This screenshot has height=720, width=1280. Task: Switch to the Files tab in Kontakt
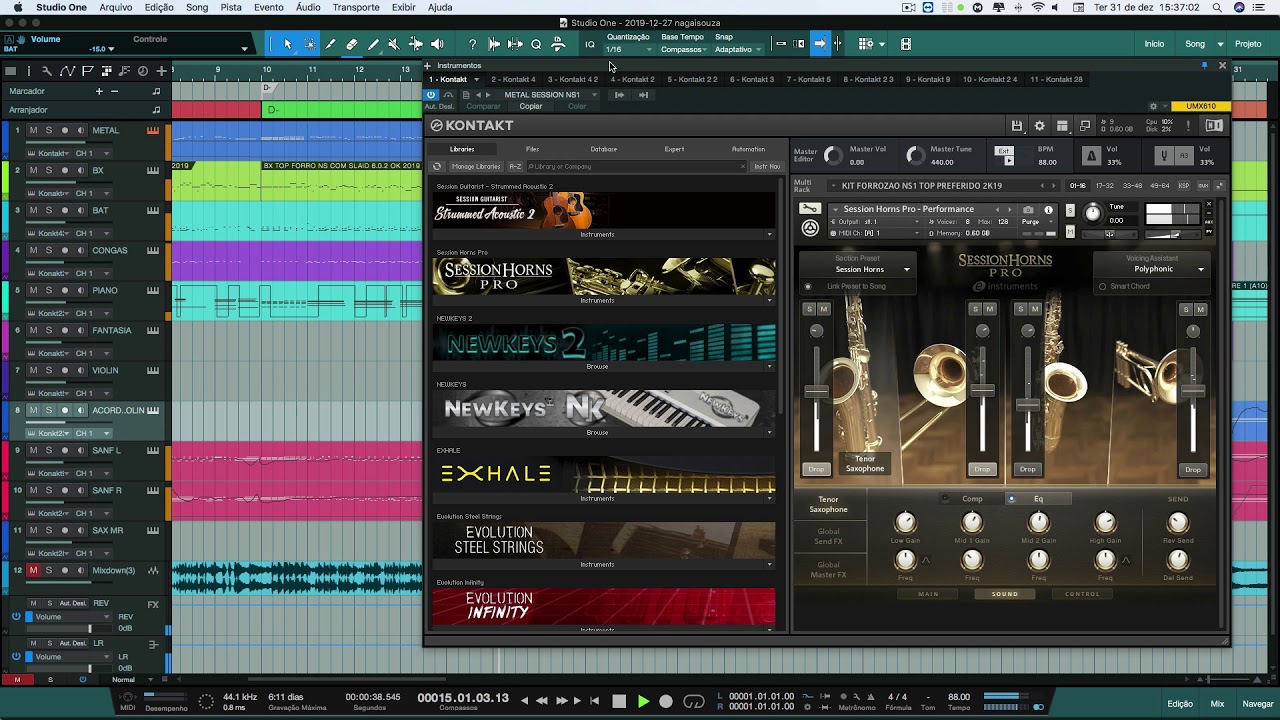pyautogui.click(x=532, y=149)
